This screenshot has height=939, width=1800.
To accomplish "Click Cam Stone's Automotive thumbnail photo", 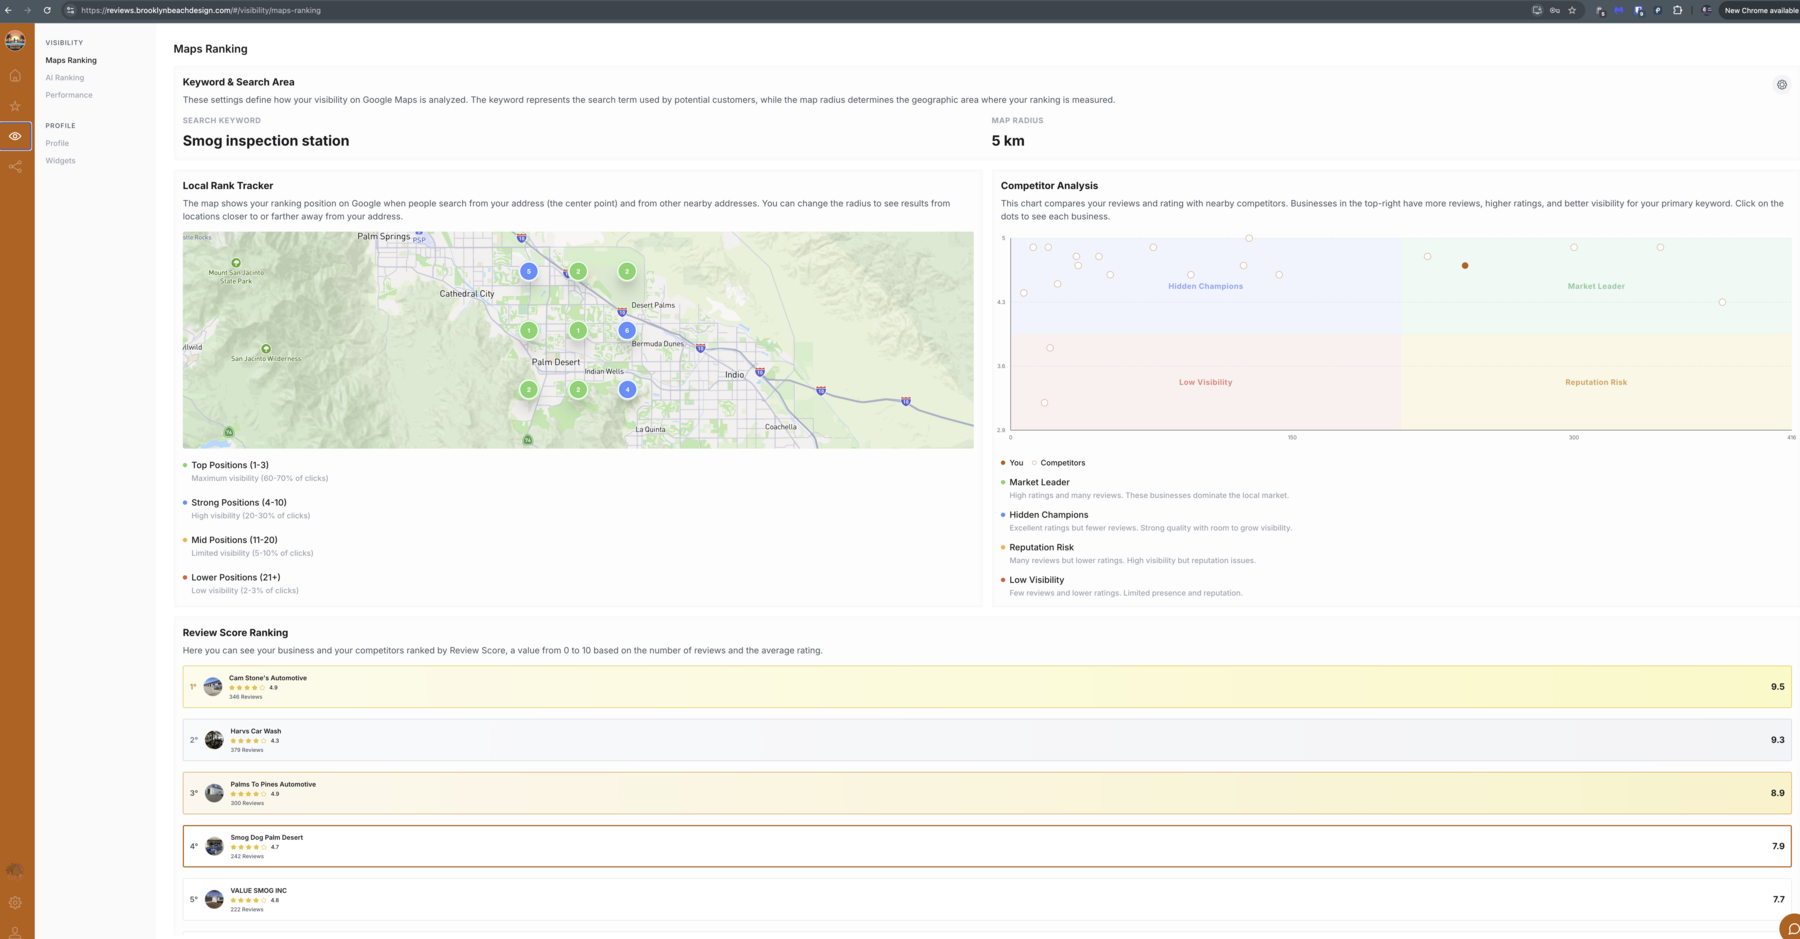I will point(213,687).
